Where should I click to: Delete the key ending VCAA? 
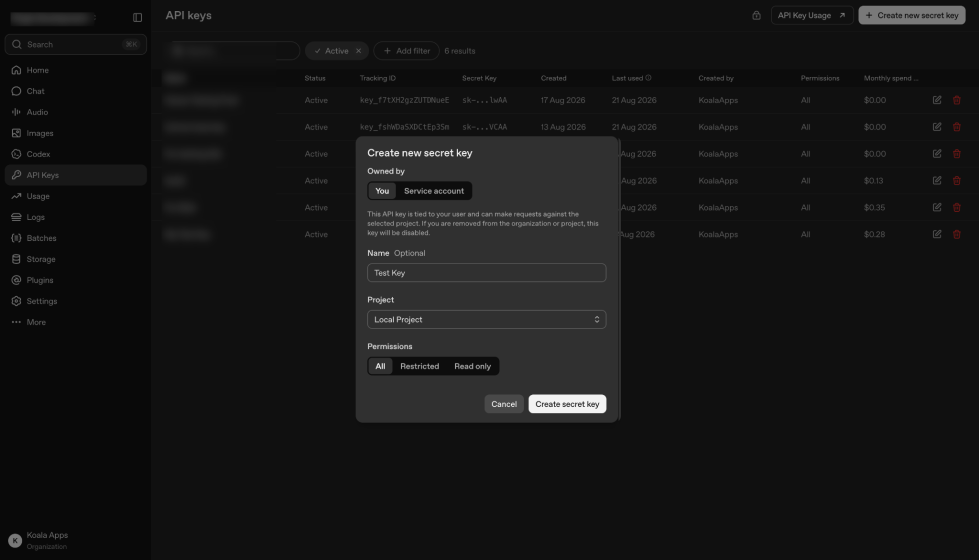click(x=957, y=127)
